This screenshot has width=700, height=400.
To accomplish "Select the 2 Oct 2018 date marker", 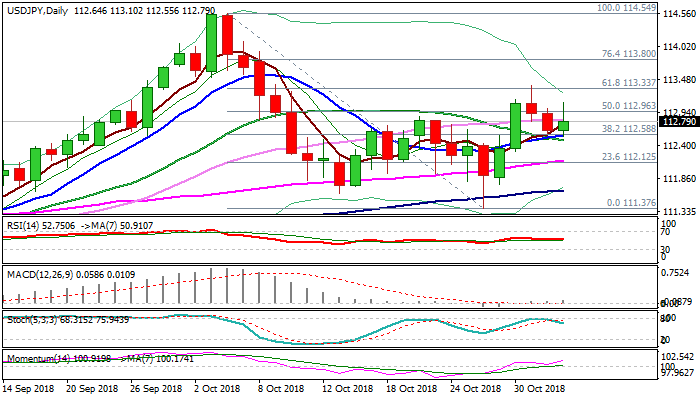I will click(x=218, y=389).
